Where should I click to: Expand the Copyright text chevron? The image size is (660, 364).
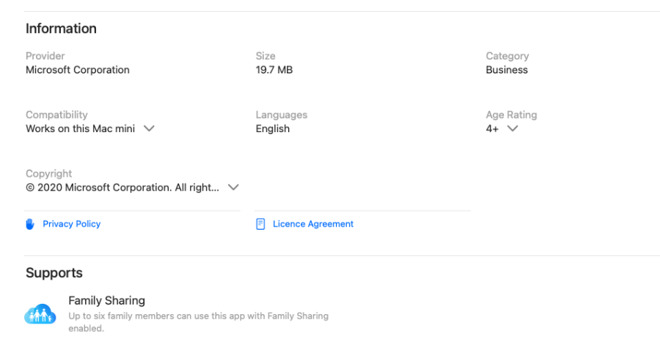pos(234,187)
